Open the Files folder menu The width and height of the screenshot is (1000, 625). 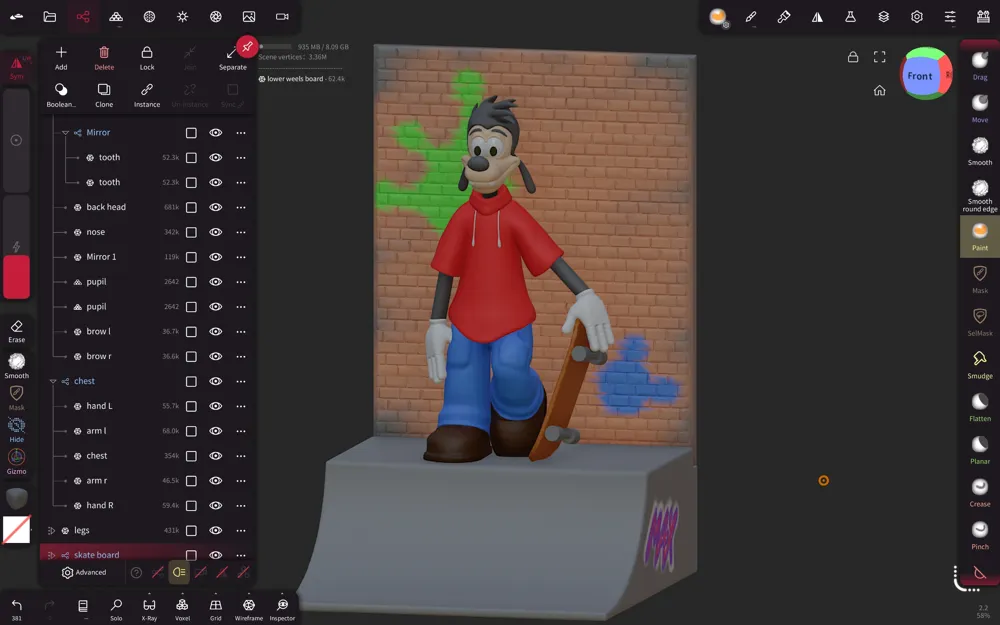[x=50, y=17]
